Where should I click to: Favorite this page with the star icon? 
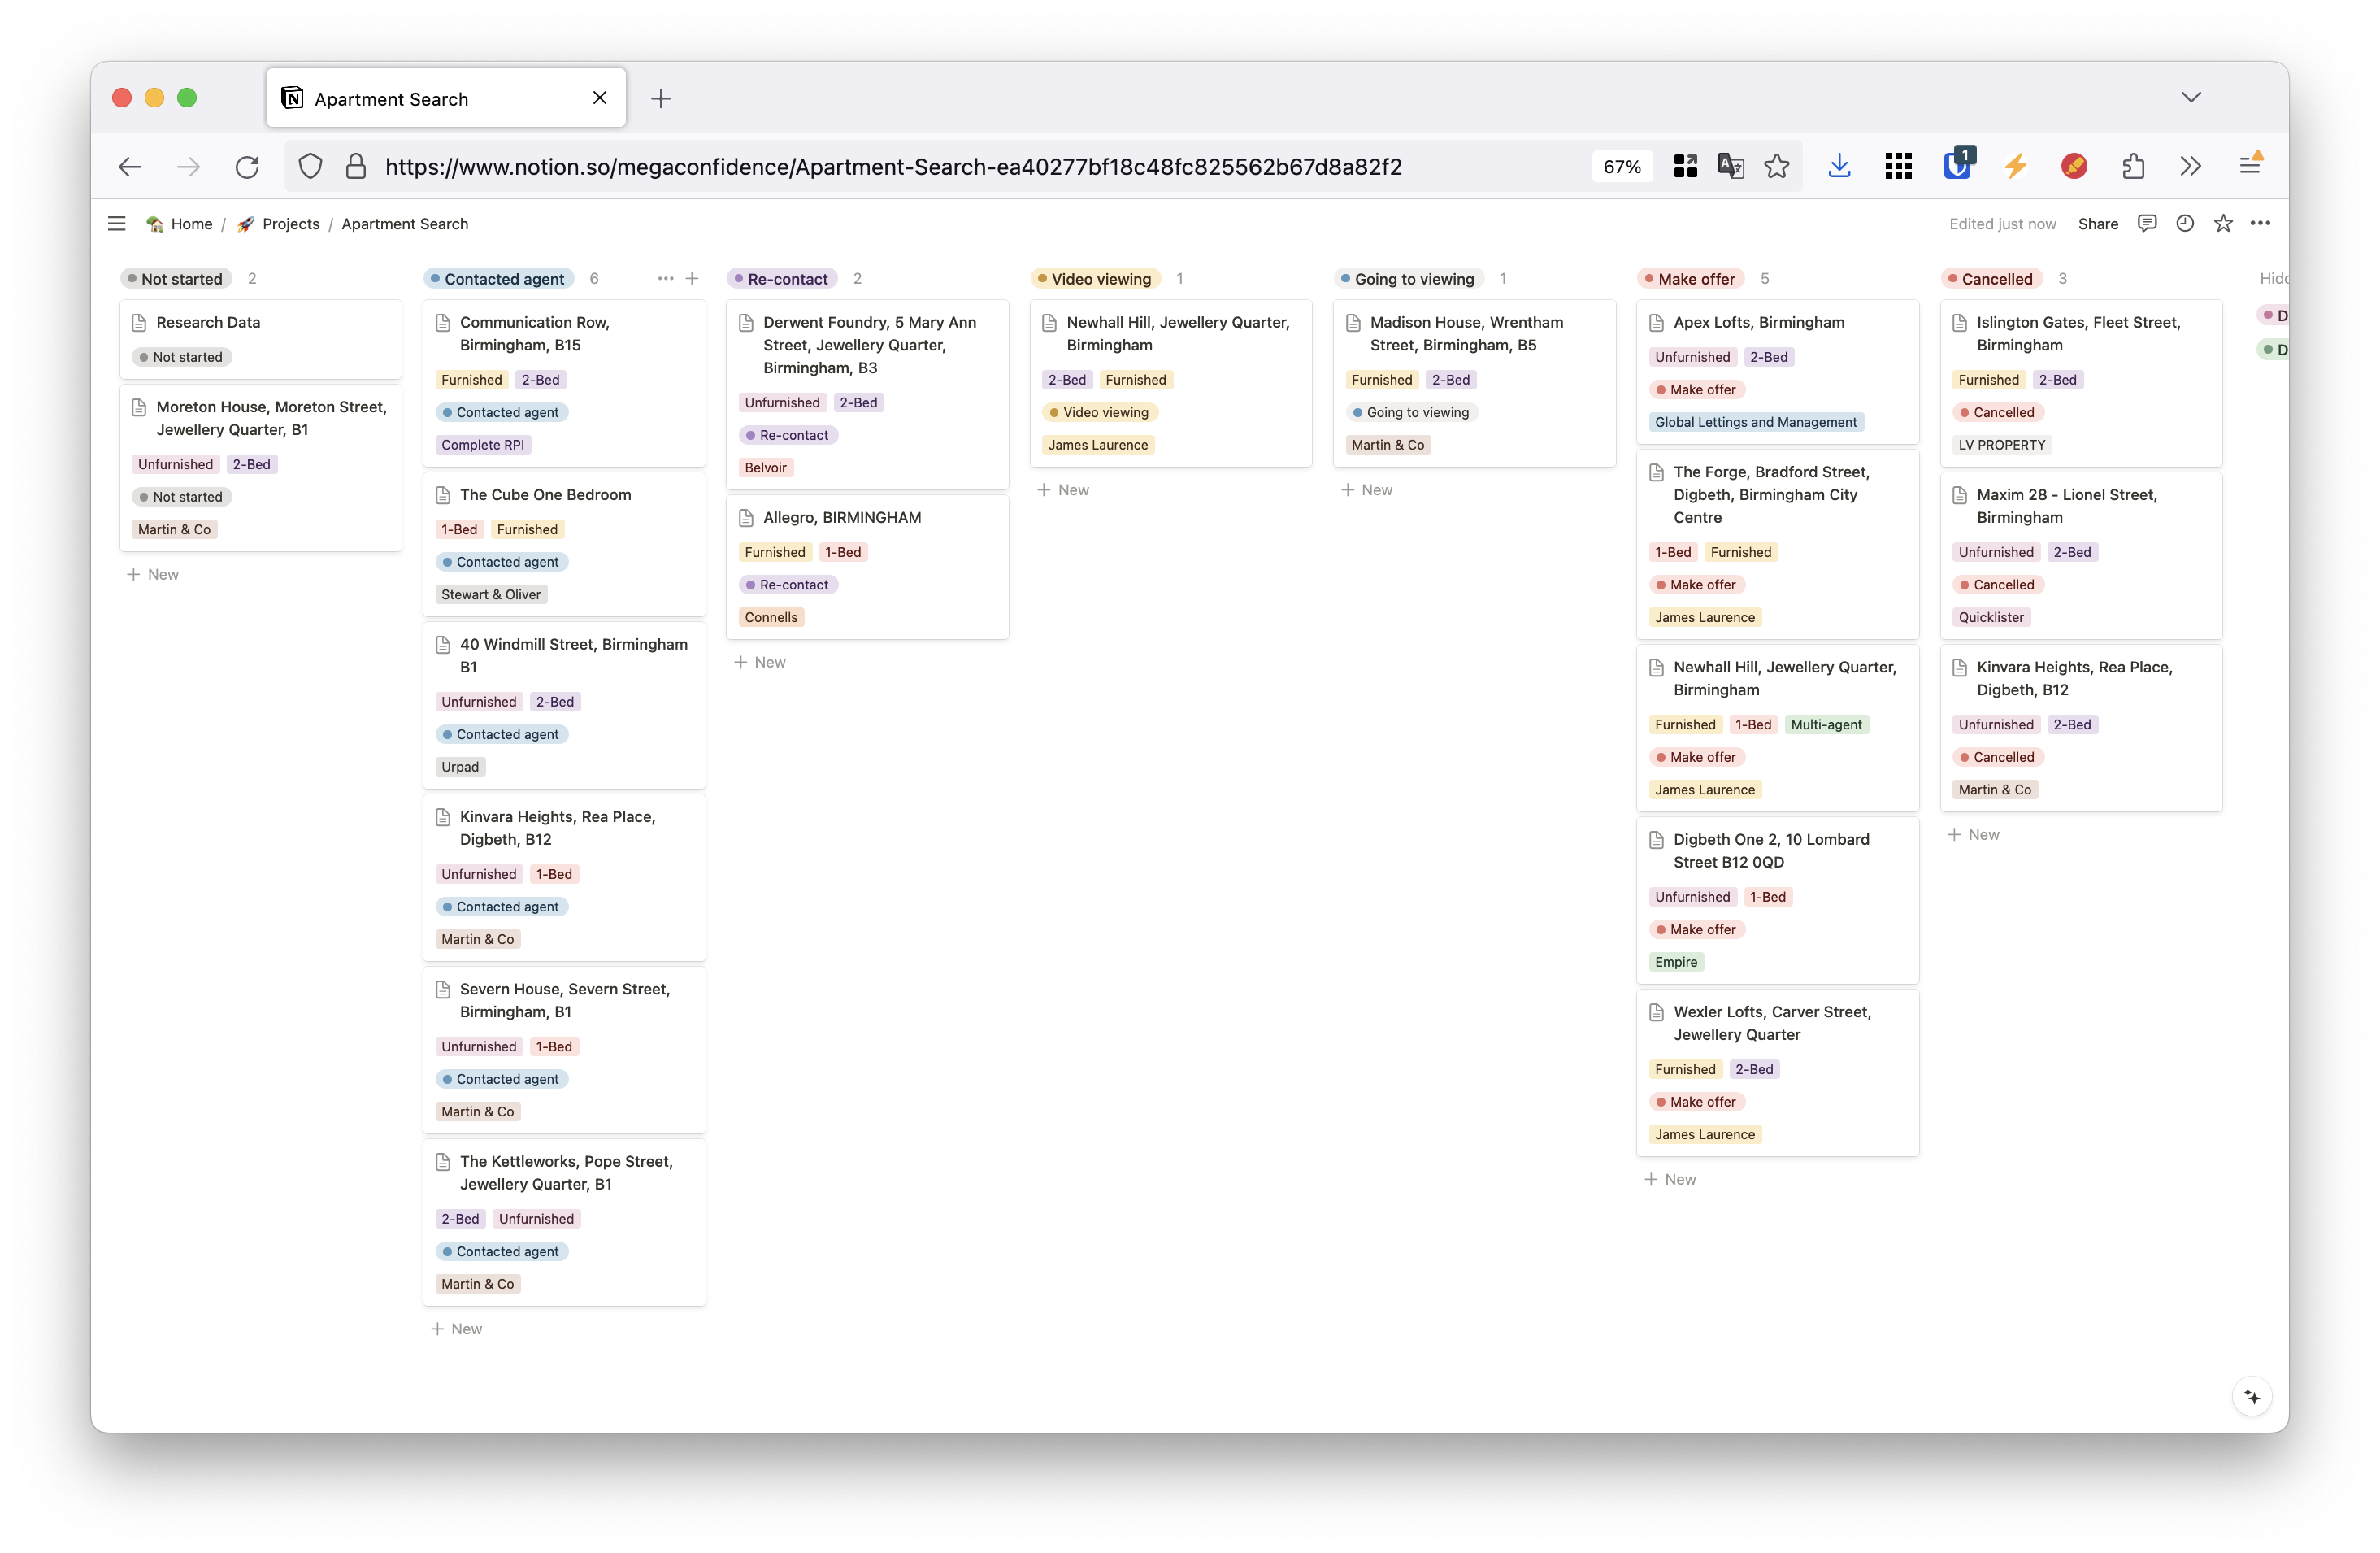(x=2223, y=224)
